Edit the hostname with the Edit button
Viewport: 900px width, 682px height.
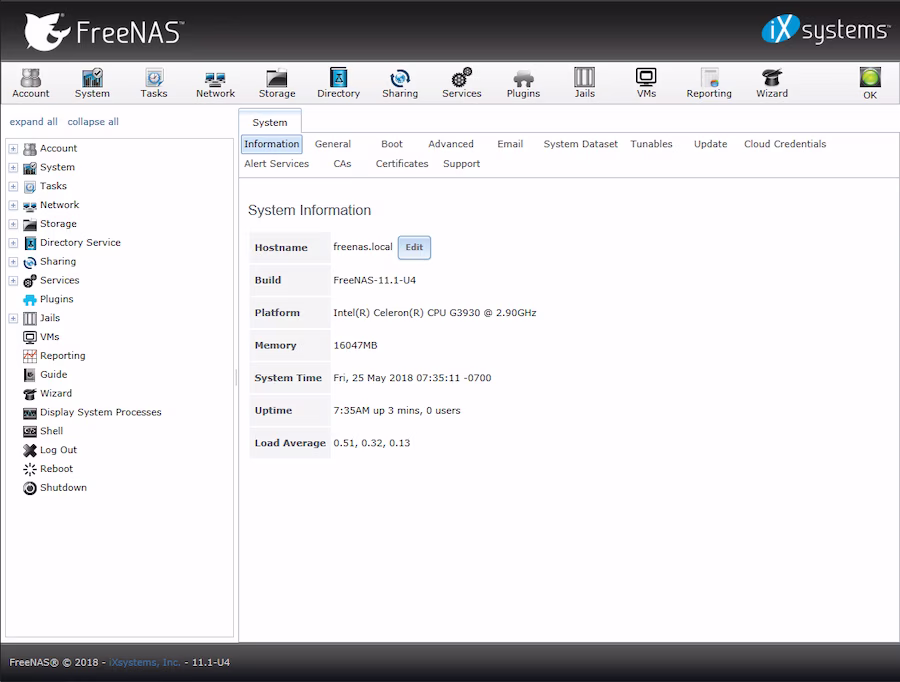click(x=414, y=247)
